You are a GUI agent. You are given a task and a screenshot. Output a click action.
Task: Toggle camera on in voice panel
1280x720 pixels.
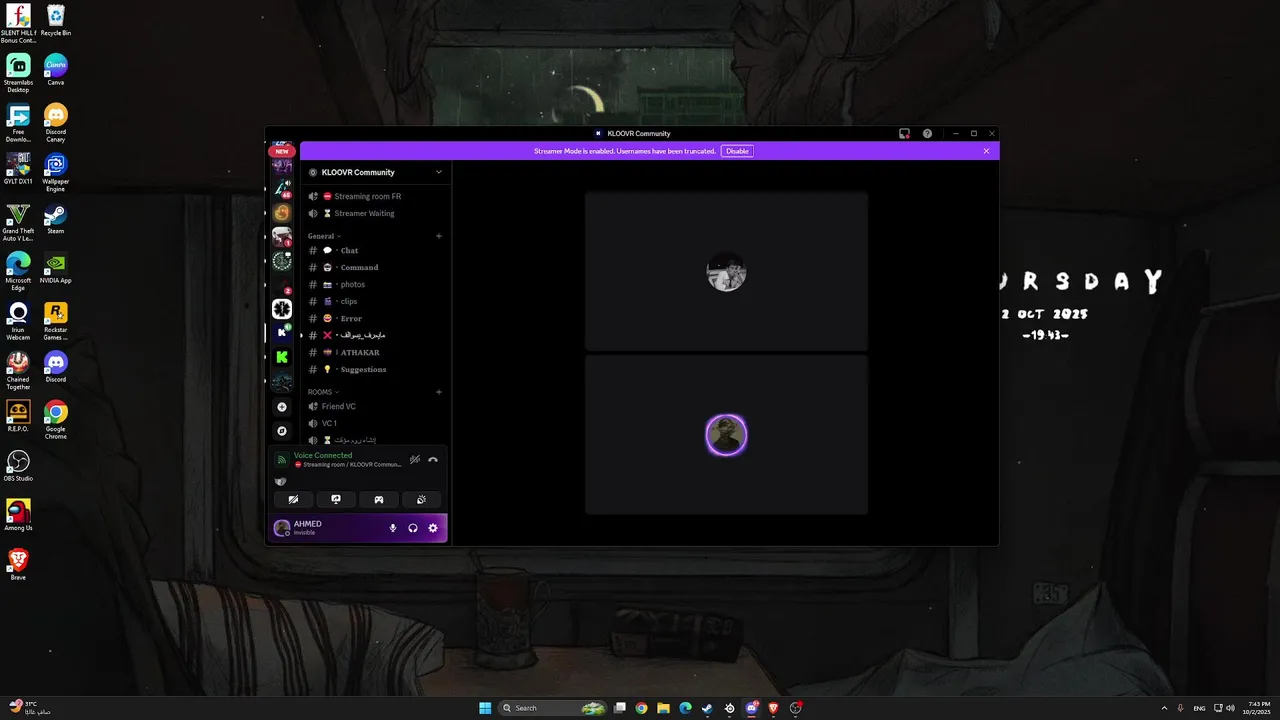click(293, 499)
